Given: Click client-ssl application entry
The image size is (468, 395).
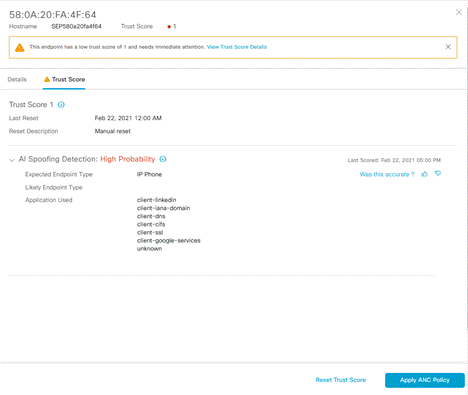Looking at the screenshot, I should 150,232.
